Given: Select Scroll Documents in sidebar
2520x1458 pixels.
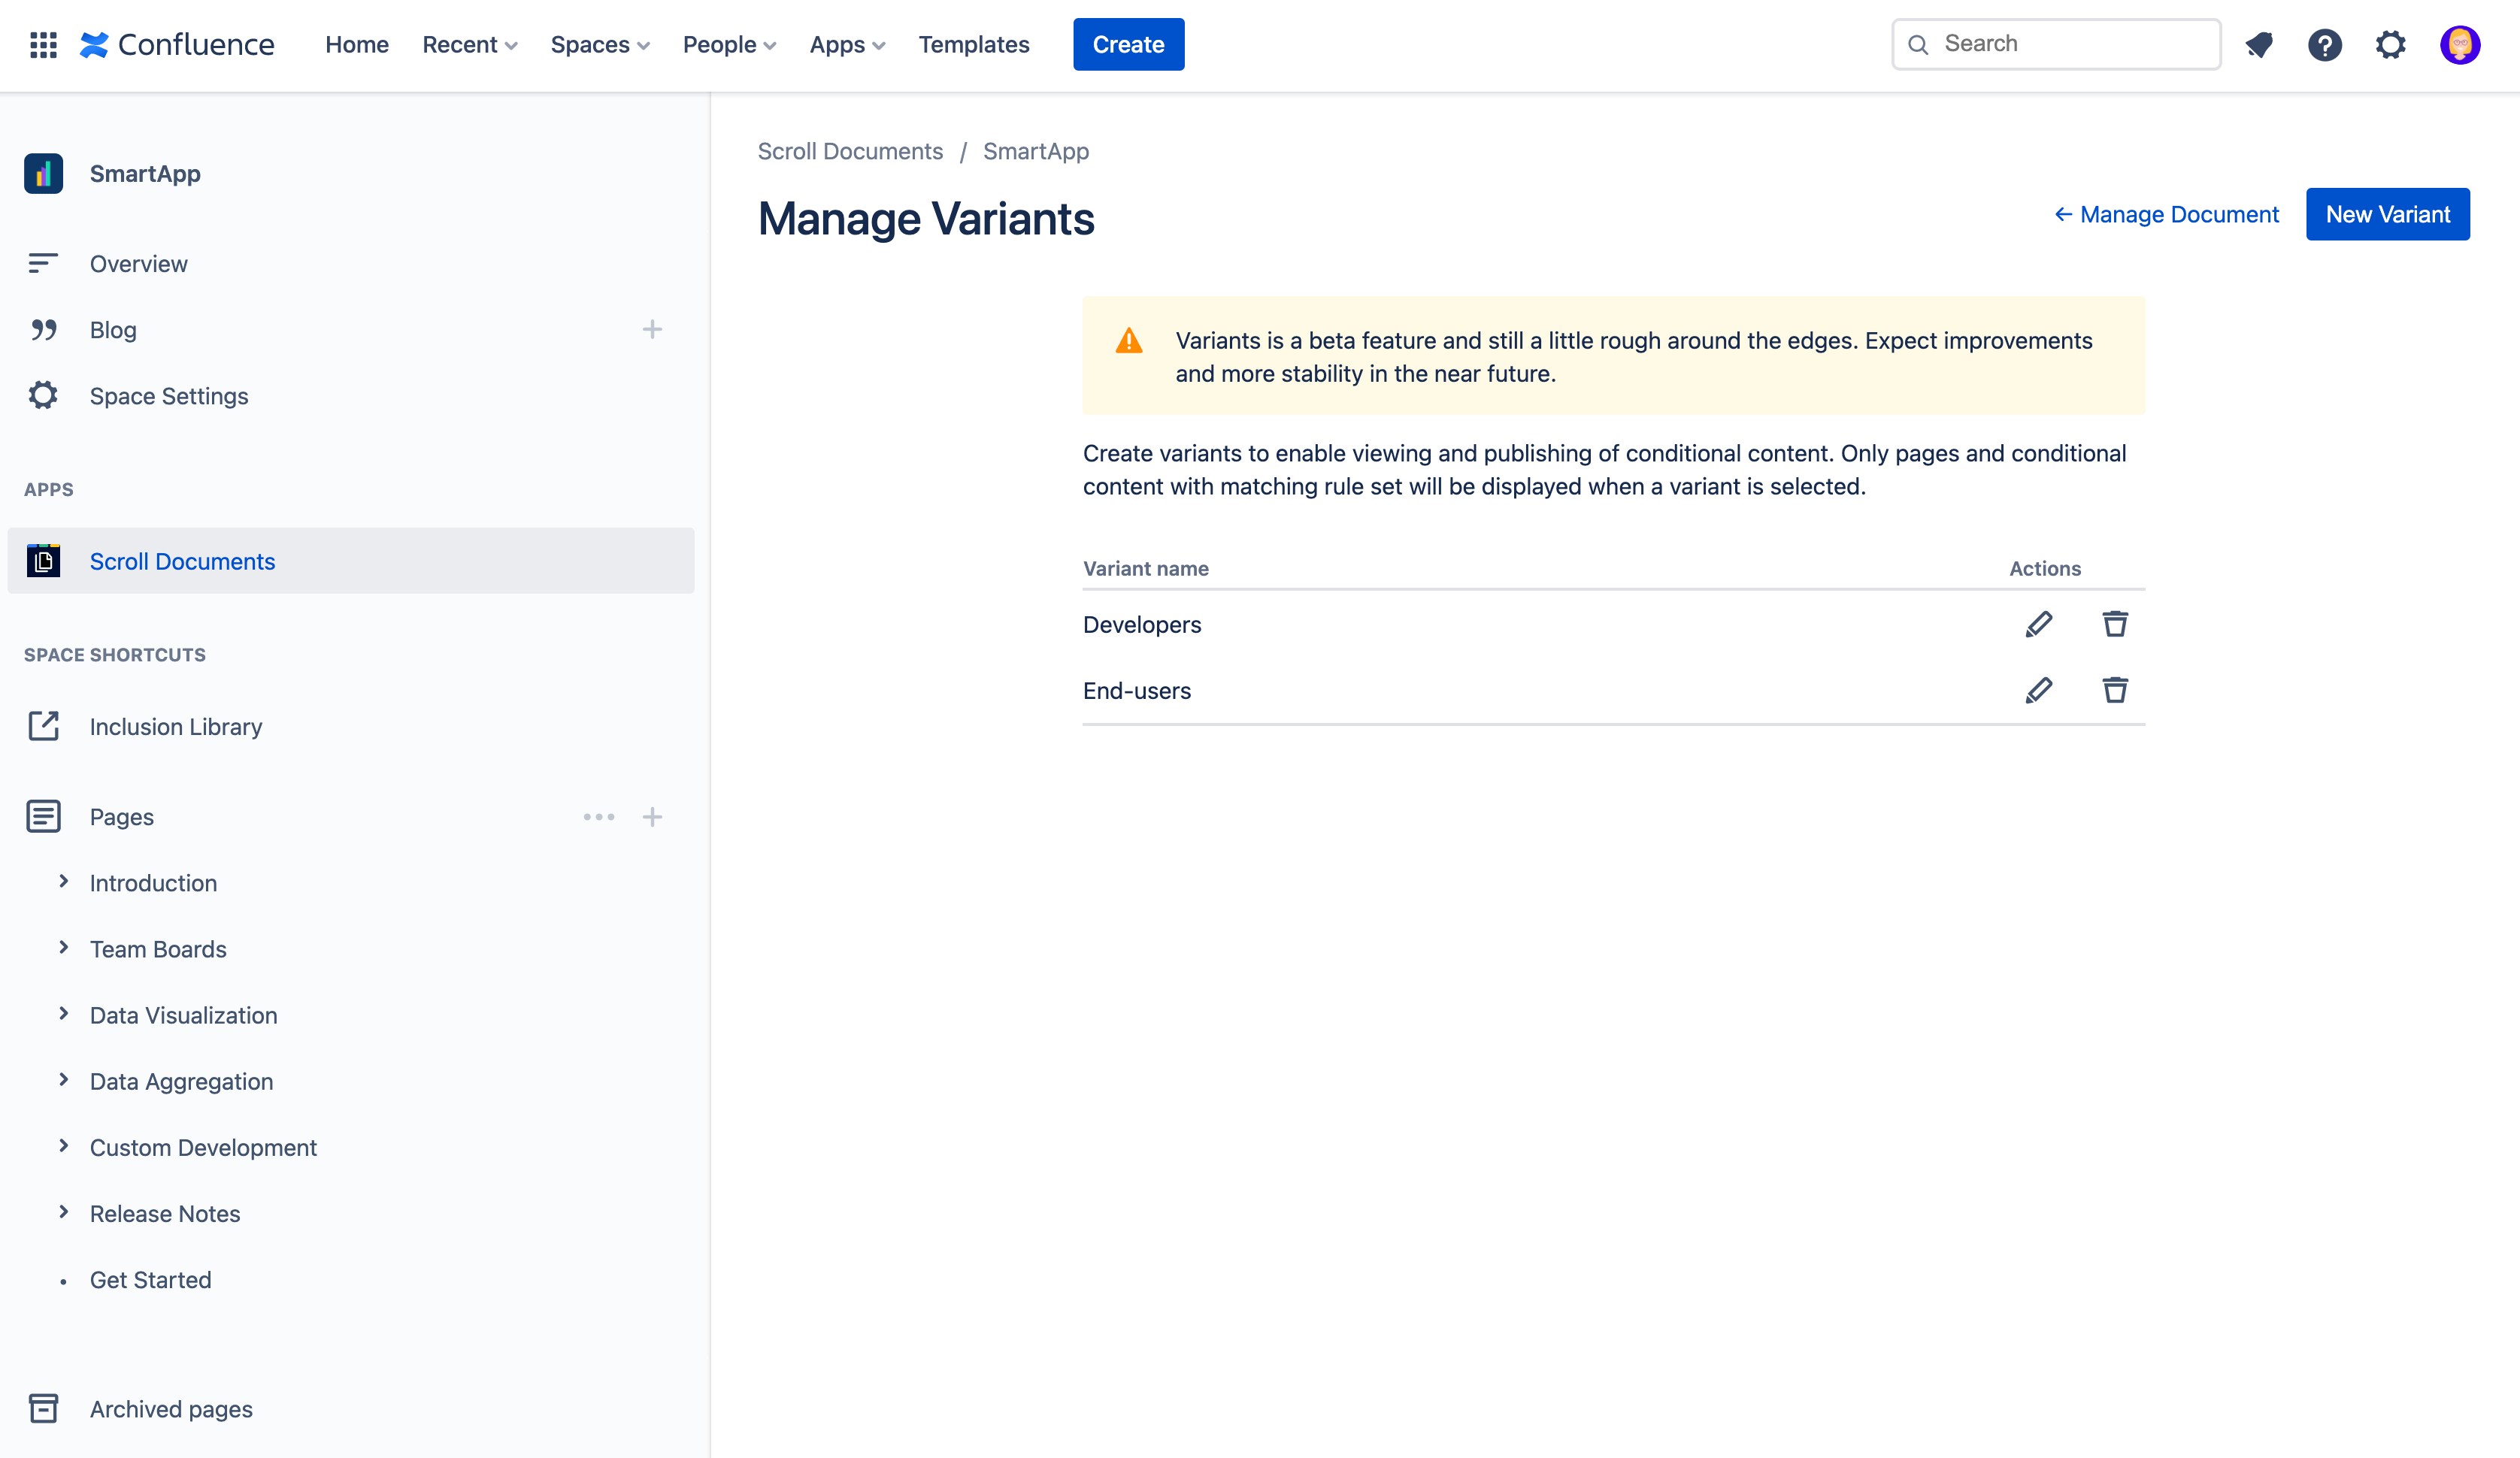Looking at the screenshot, I should tap(350, 560).
